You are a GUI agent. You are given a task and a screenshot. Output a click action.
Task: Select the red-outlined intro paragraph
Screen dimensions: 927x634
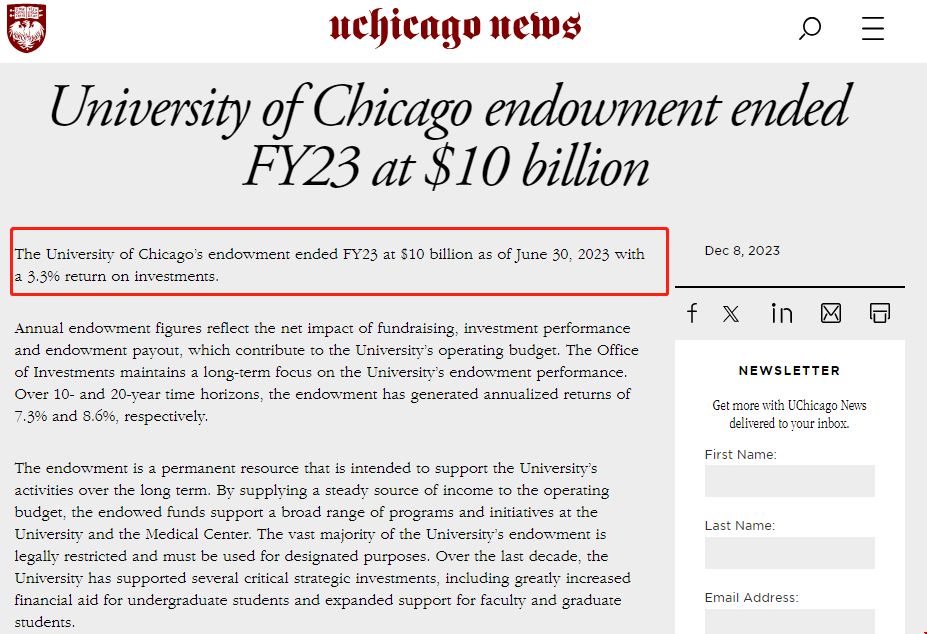point(330,265)
